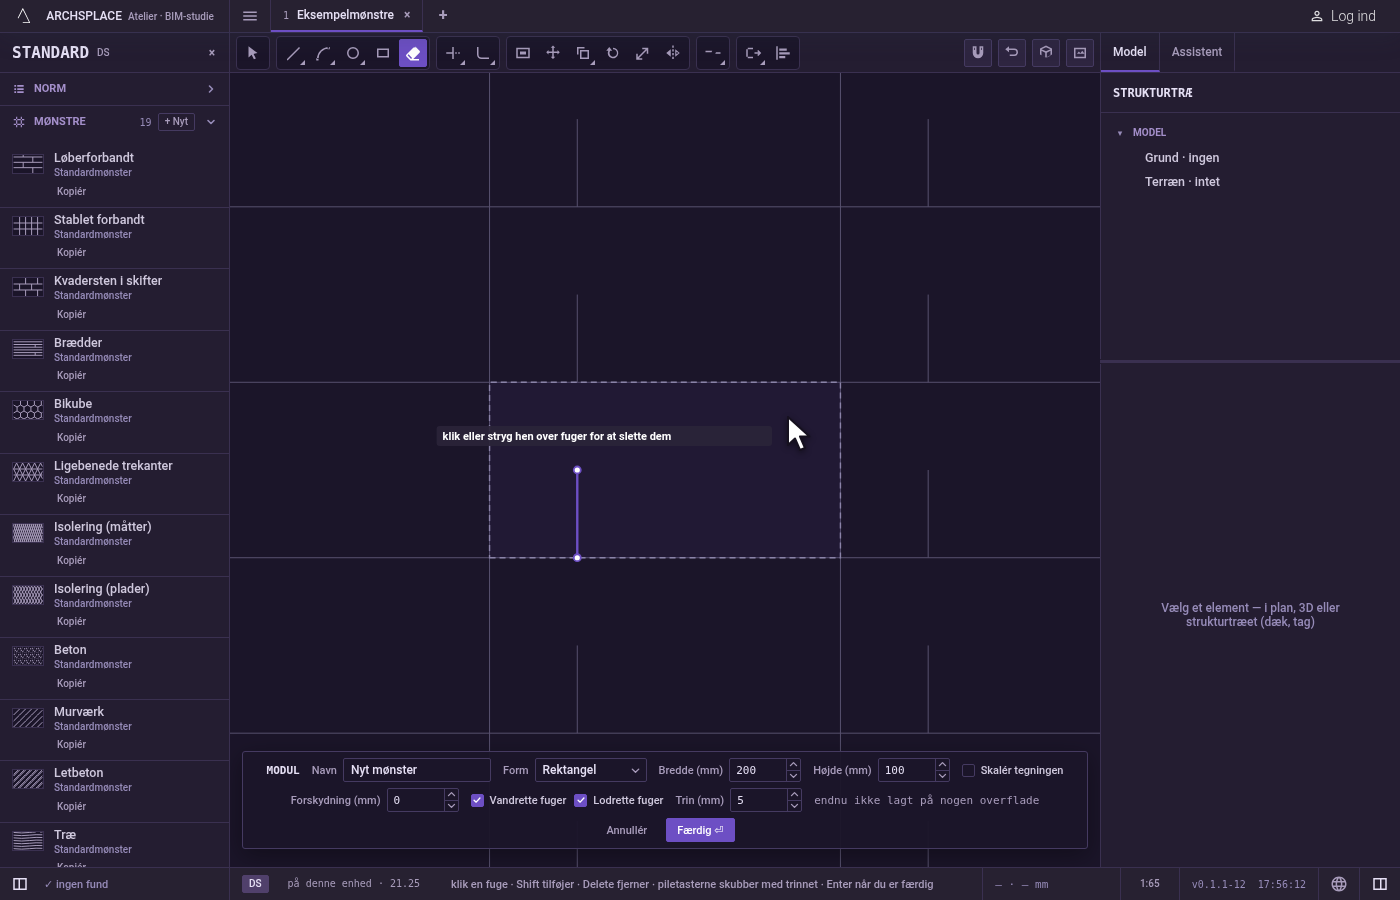Click the Færdig button

(700, 830)
